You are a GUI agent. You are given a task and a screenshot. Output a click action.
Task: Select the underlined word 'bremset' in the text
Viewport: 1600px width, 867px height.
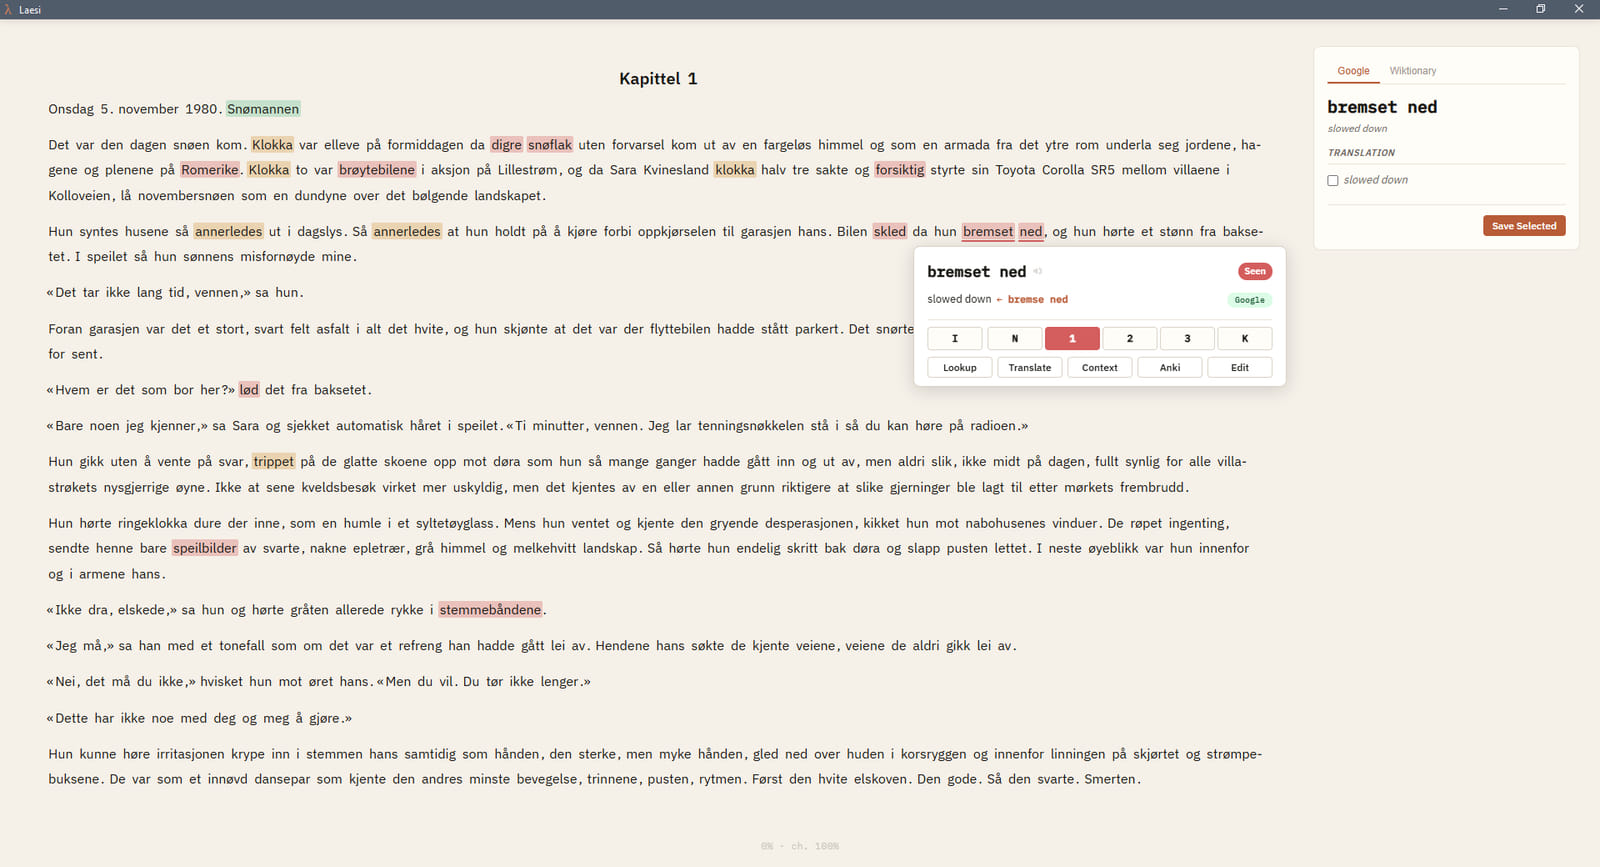[988, 232]
